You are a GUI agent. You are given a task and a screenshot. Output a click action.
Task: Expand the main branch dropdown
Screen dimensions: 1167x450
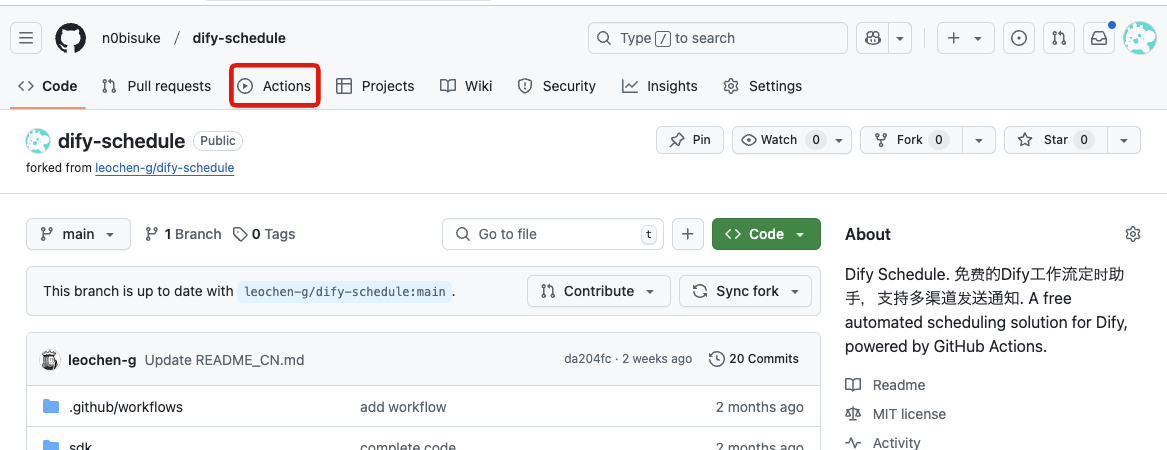(x=78, y=234)
